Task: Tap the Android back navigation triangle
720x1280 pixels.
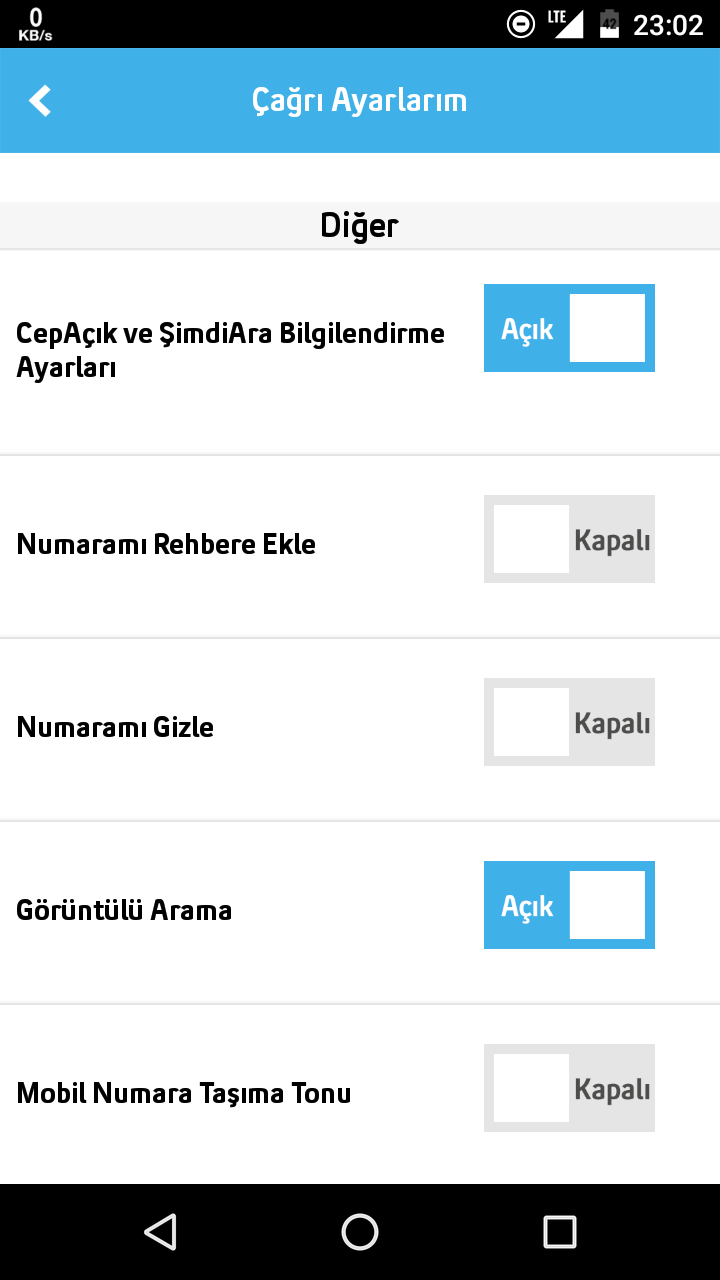Action: (x=160, y=1232)
